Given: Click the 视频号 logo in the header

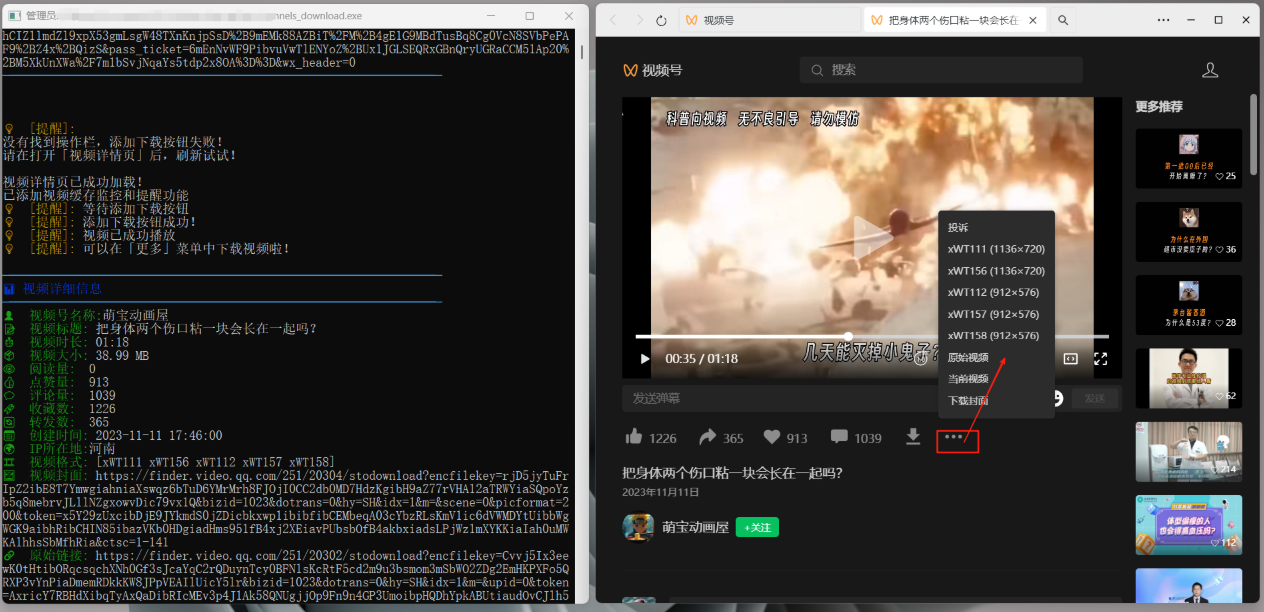Looking at the screenshot, I should coord(649,69).
